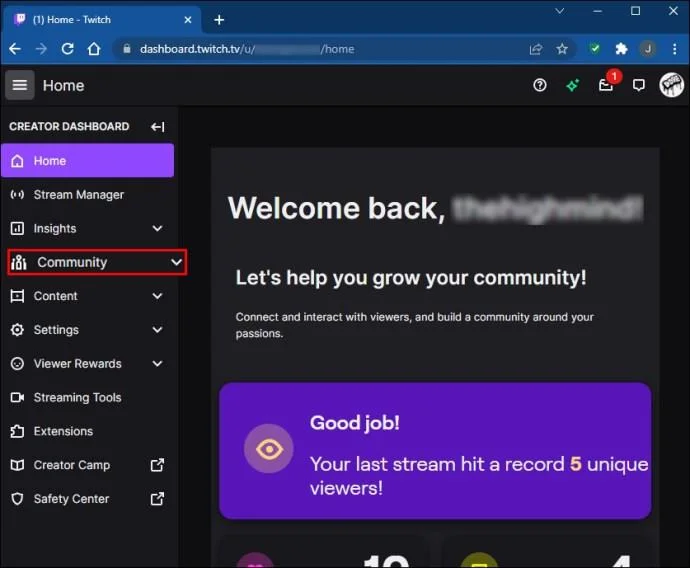The height and width of the screenshot is (568, 690).
Task: Go to Home in the sidebar
Action: pos(88,161)
